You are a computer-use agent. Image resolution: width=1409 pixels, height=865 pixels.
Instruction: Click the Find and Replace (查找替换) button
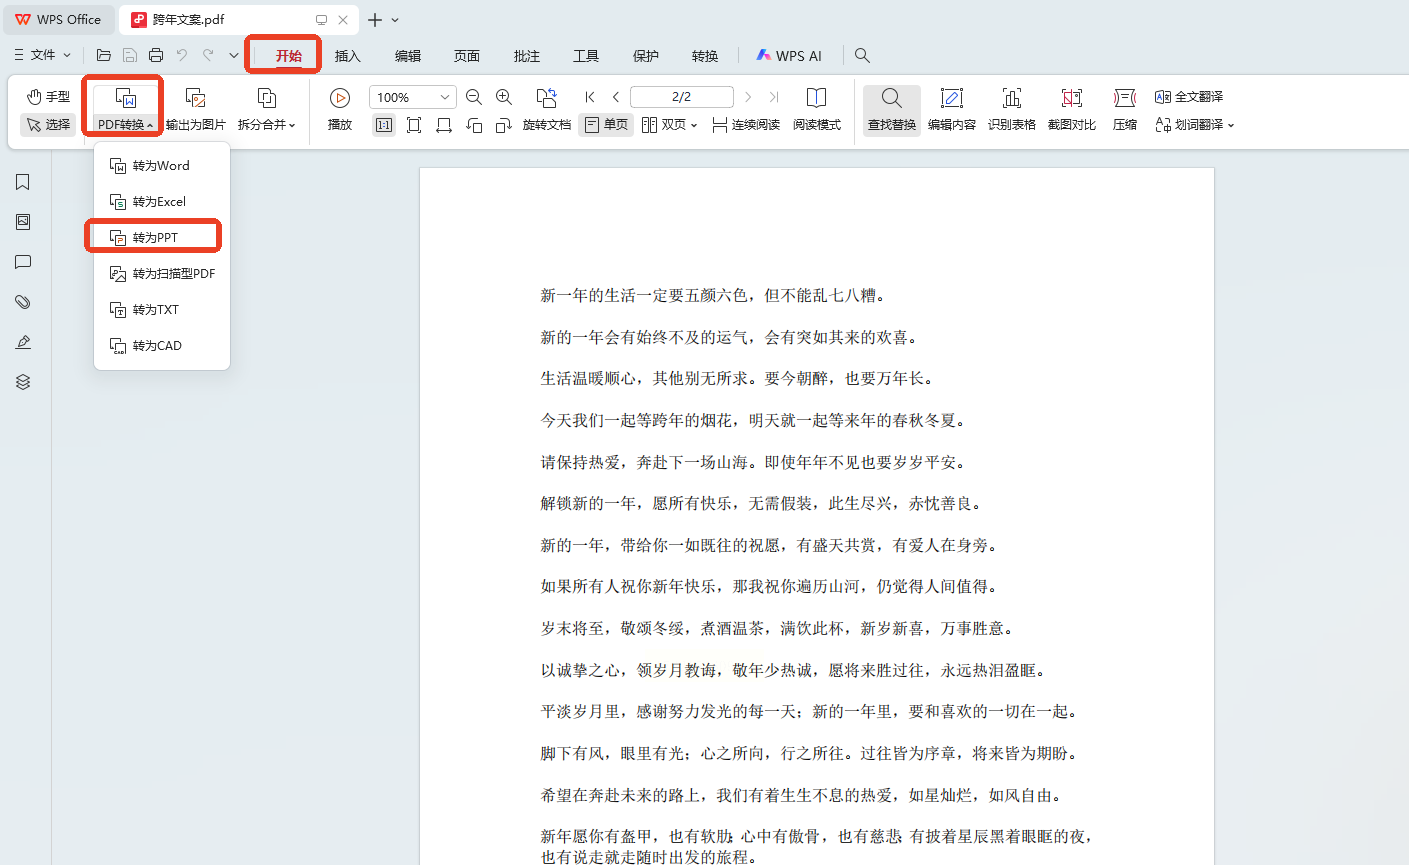point(891,108)
